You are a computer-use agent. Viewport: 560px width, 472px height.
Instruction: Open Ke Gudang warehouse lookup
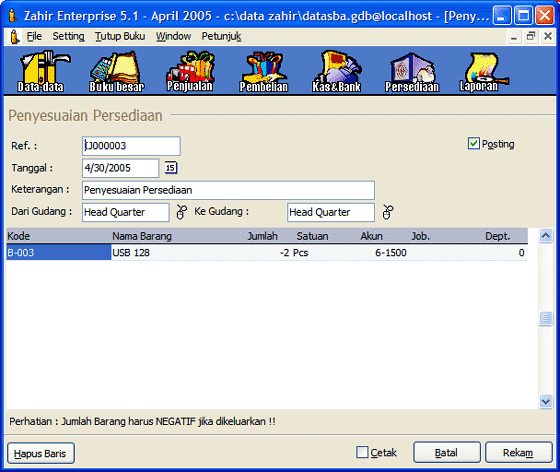point(388,212)
